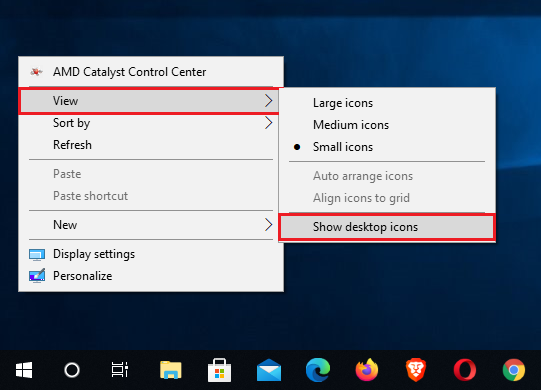Click Refresh in context menu
The height and width of the screenshot is (390, 541).
151,145
